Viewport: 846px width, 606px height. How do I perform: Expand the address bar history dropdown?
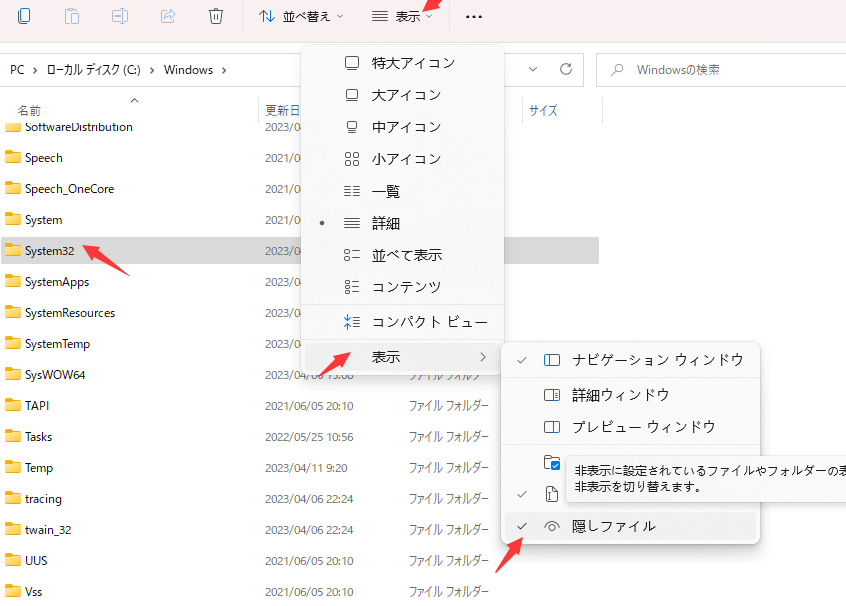pyautogui.click(x=533, y=70)
